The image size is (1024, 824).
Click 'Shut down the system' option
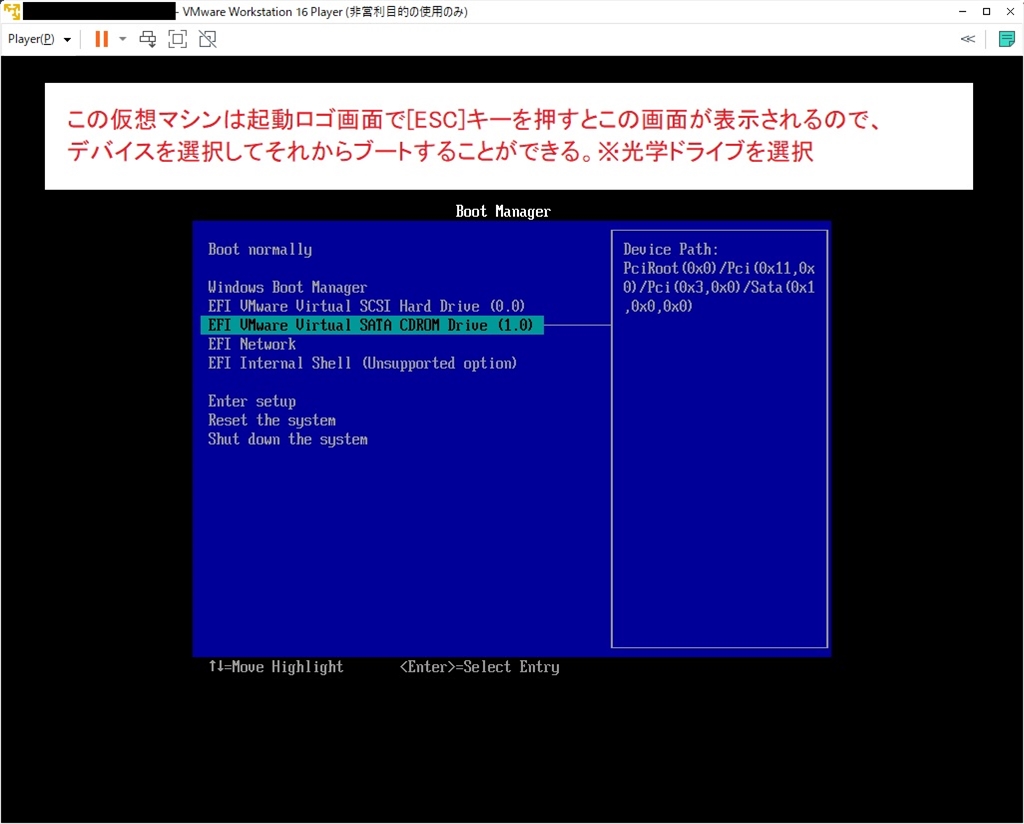click(x=288, y=439)
